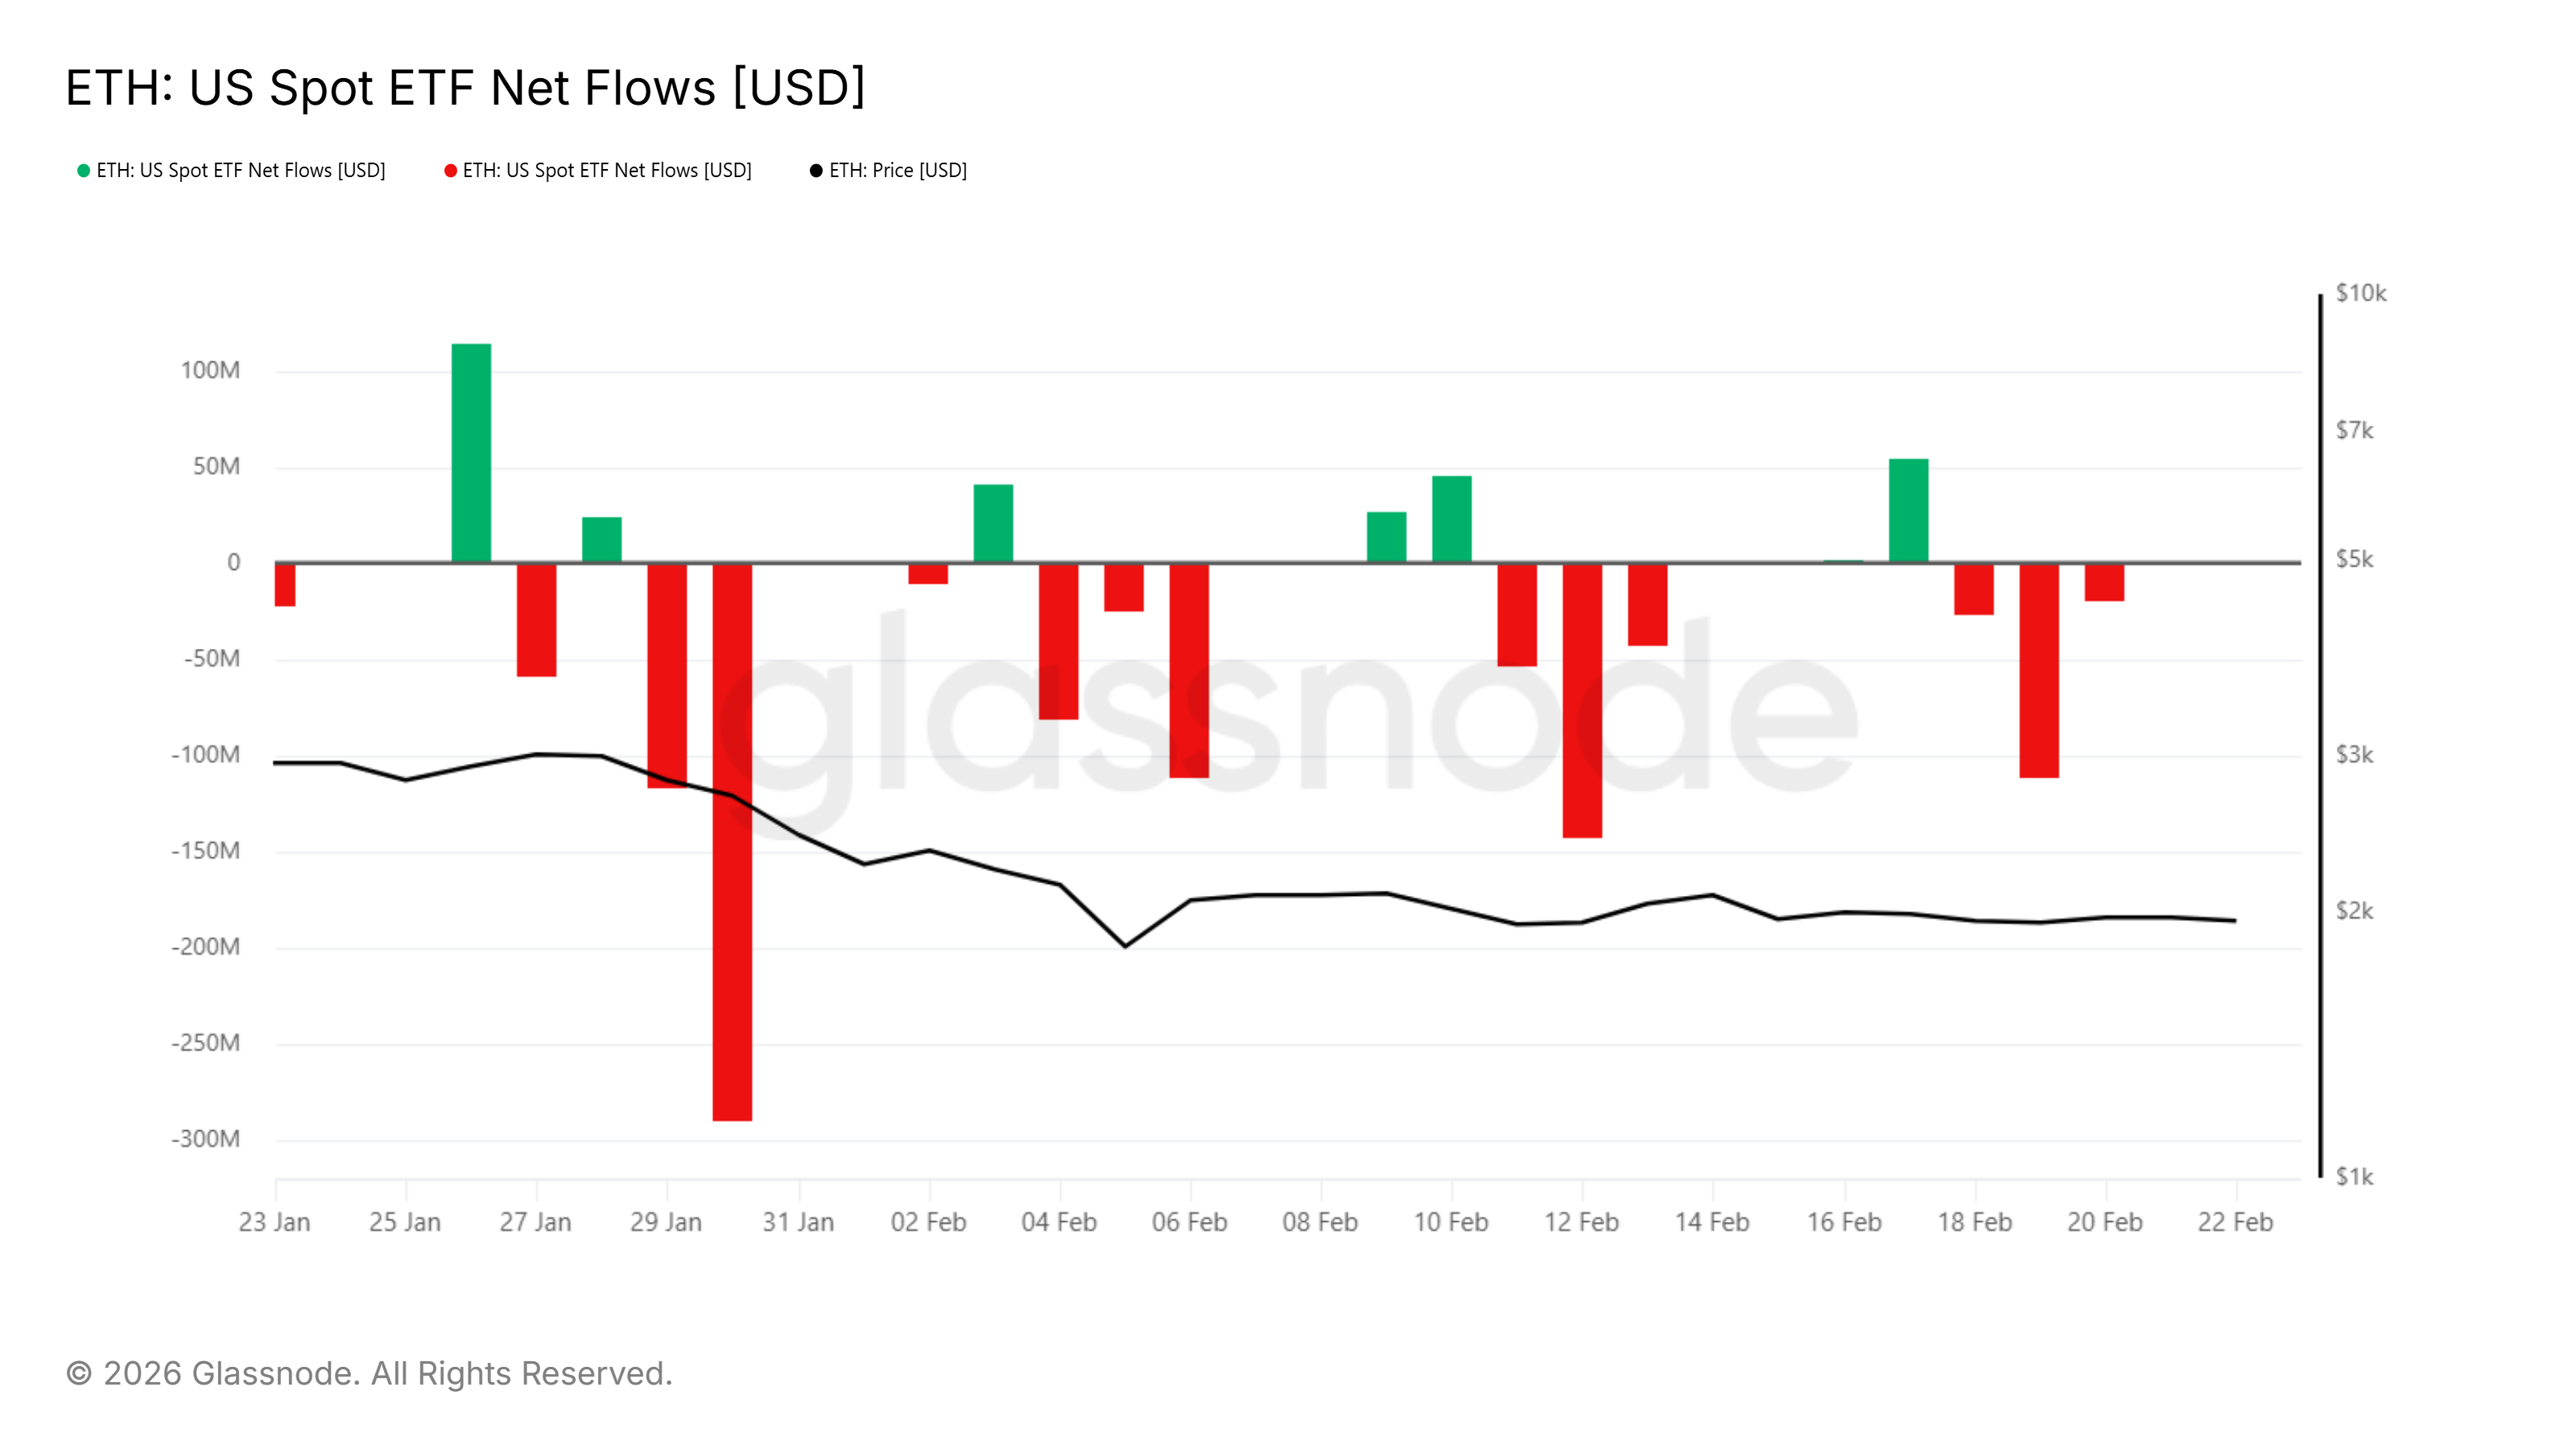Select the "23 Jan" date axis label
This screenshot has width=2576, height=1449.
point(274,1222)
